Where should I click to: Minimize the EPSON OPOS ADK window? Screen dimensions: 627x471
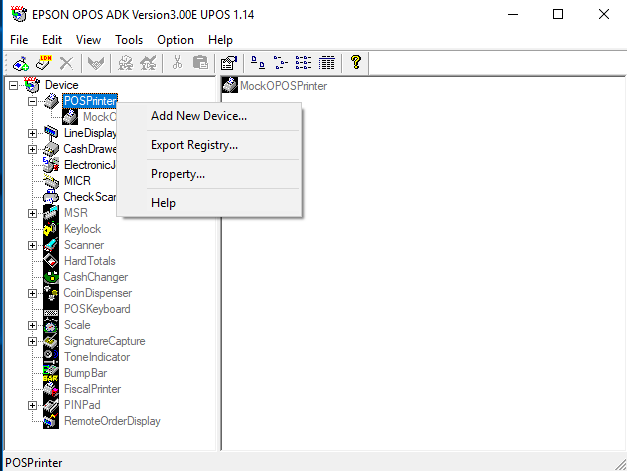(513, 14)
